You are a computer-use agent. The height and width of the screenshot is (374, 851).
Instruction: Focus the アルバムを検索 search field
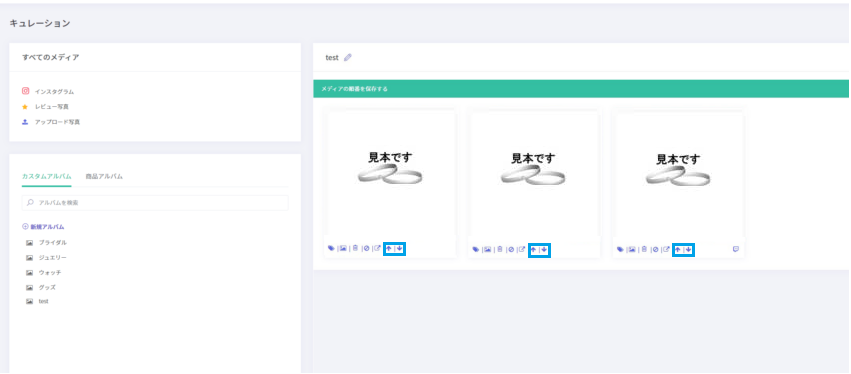(155, 202)
